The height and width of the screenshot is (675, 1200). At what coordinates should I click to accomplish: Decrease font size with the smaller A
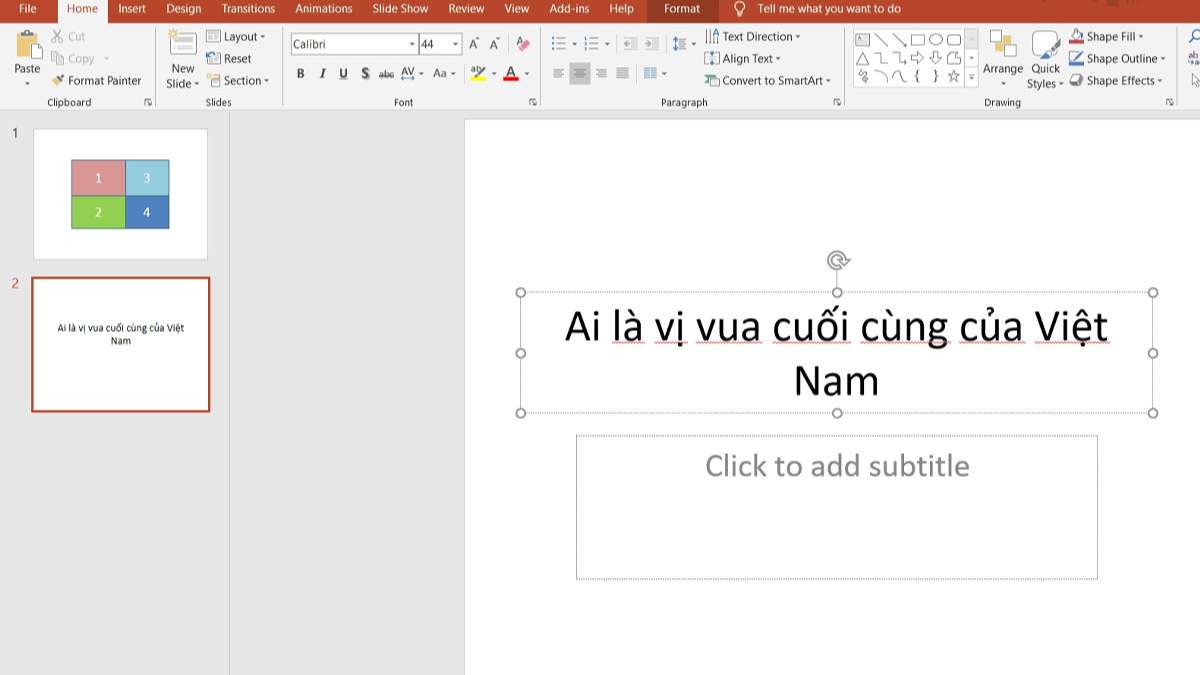[x=495, y=44]
